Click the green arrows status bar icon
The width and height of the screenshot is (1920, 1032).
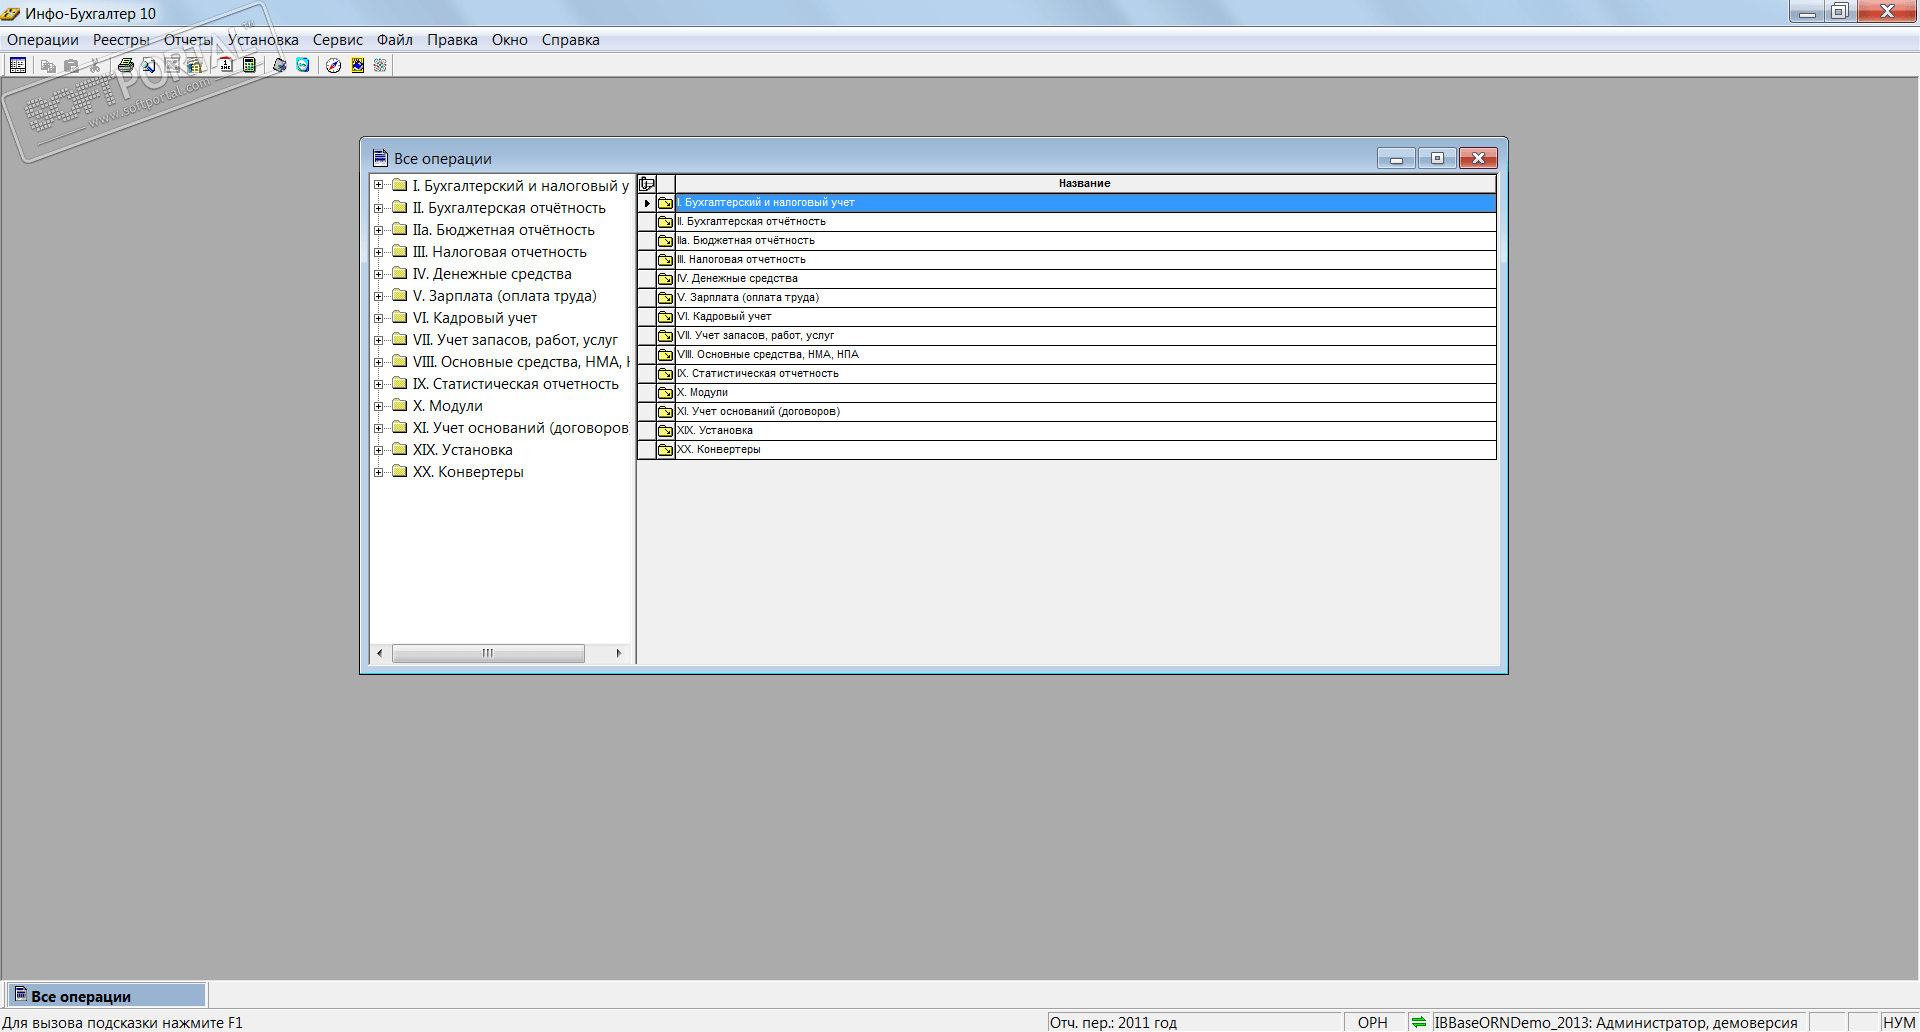click(1419, 1022)
